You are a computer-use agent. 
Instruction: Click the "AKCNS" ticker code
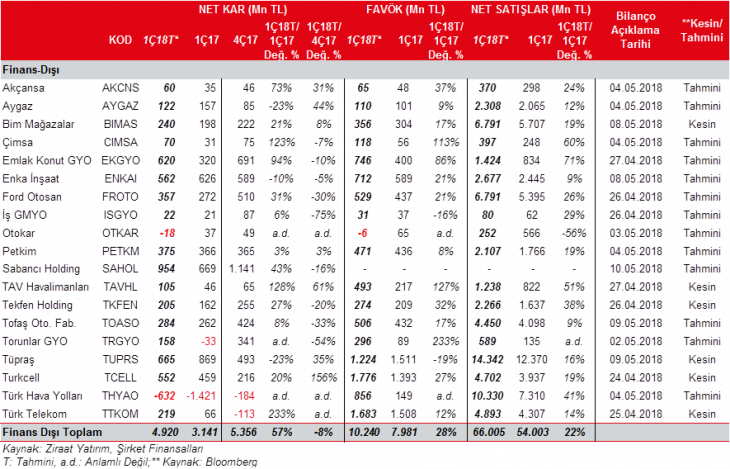[x=121, y=88]
